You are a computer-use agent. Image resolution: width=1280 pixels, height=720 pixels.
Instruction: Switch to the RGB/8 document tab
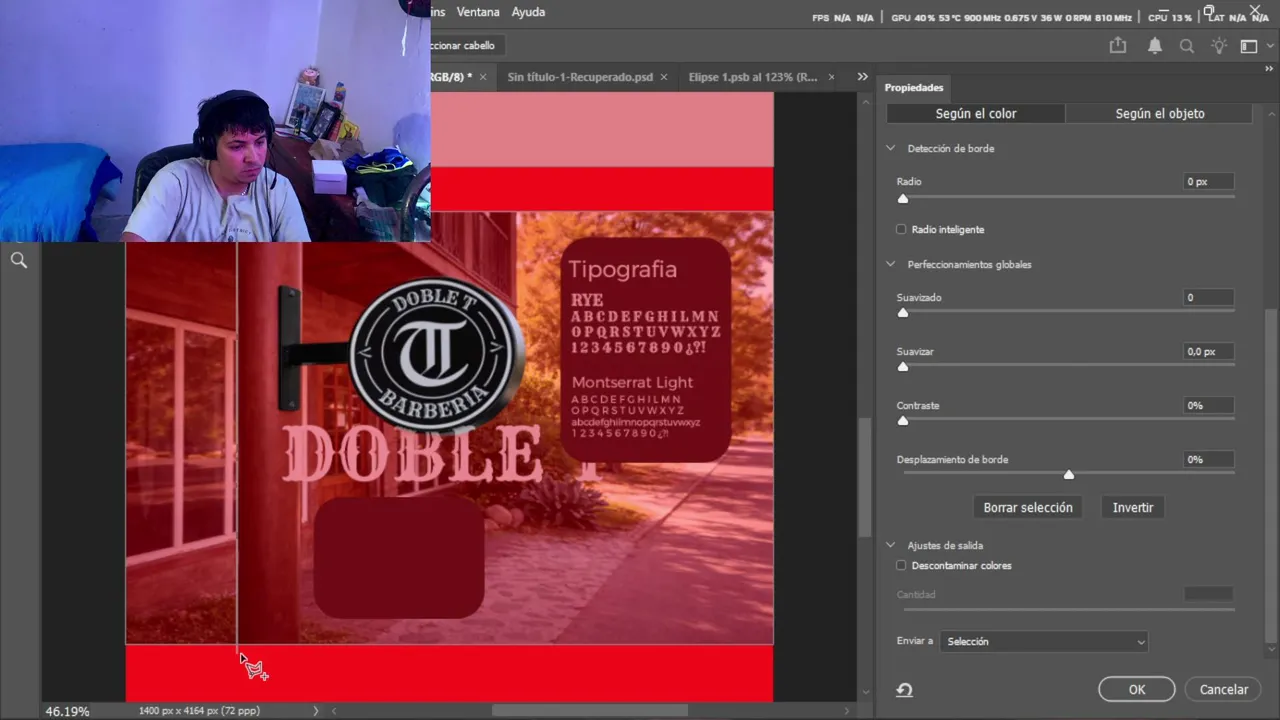pyautogui.click(x=451, y=77)
